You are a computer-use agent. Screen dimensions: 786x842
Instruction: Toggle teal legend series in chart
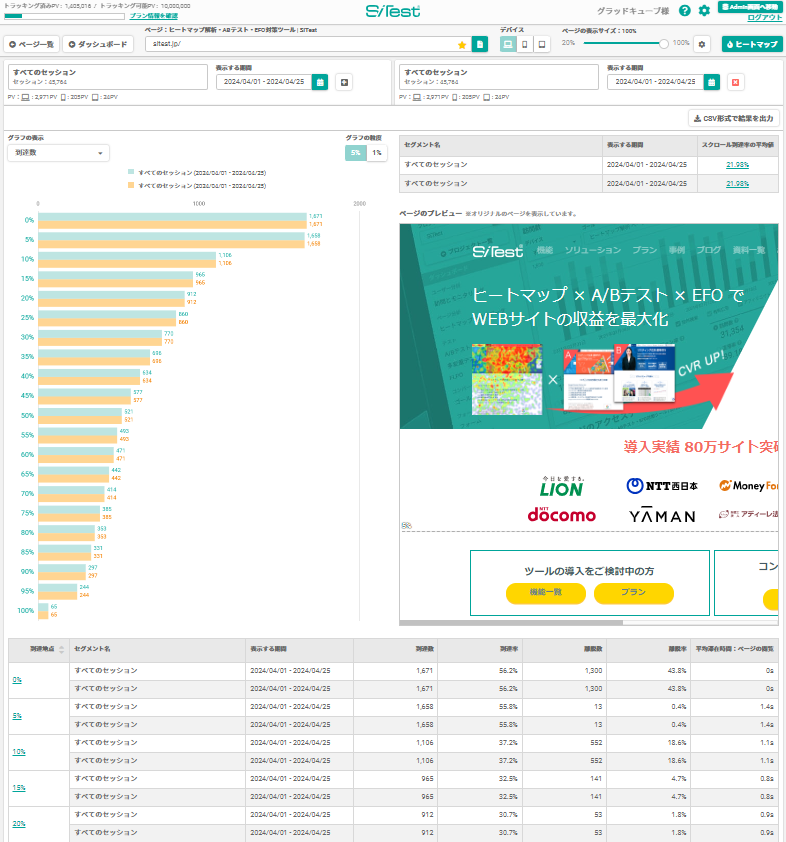coord(197,173)
